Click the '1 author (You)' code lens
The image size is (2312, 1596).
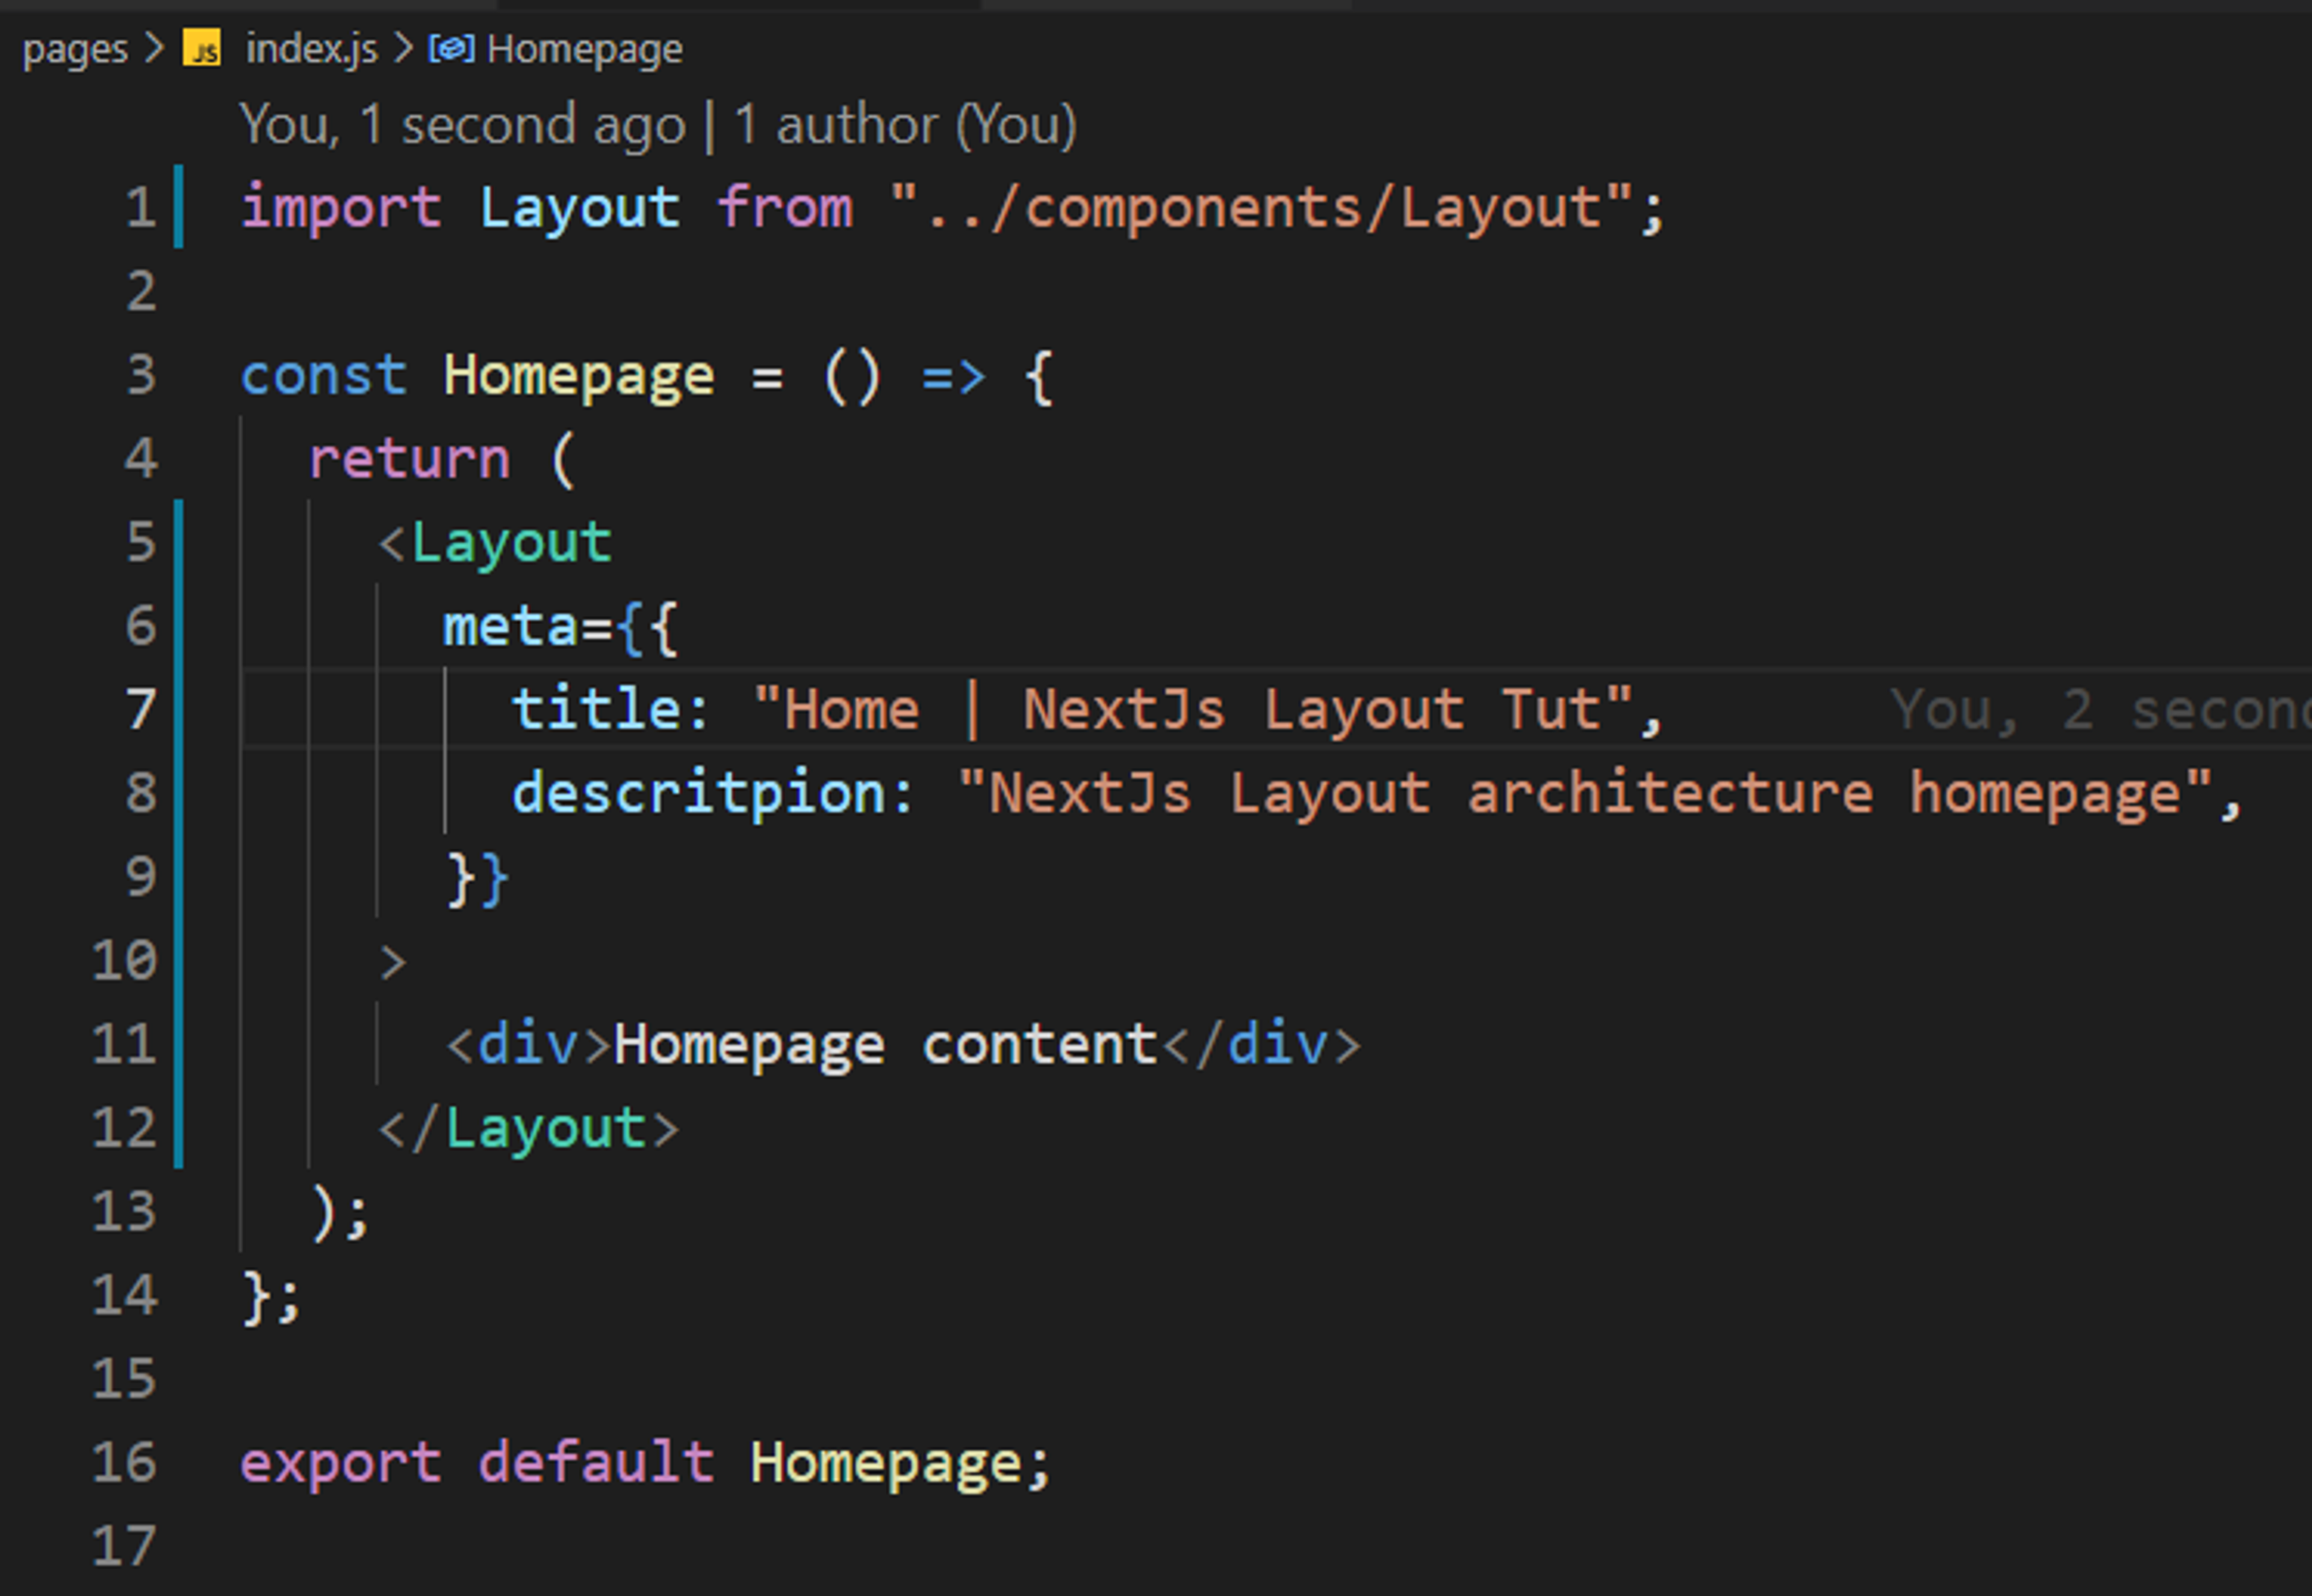click(905, 125)
